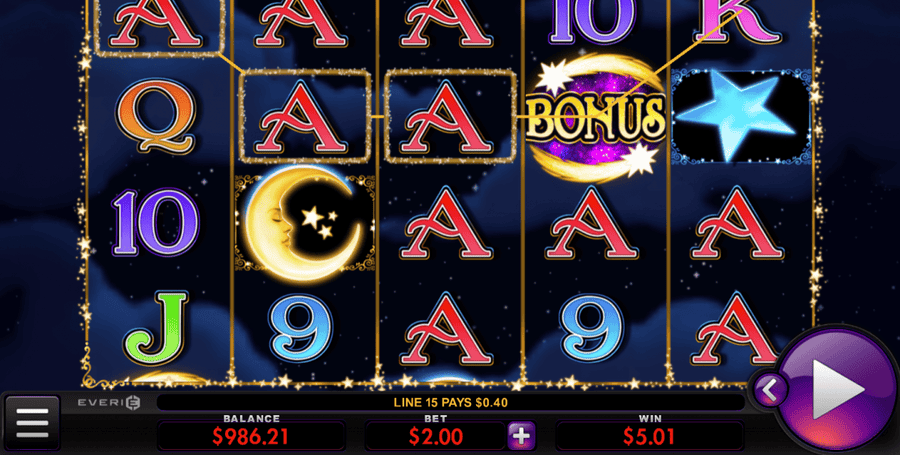The image size is (900, 455).
Task: Increase the bet with the plus button
Action: pyautogui.click(x=521, y=436)
